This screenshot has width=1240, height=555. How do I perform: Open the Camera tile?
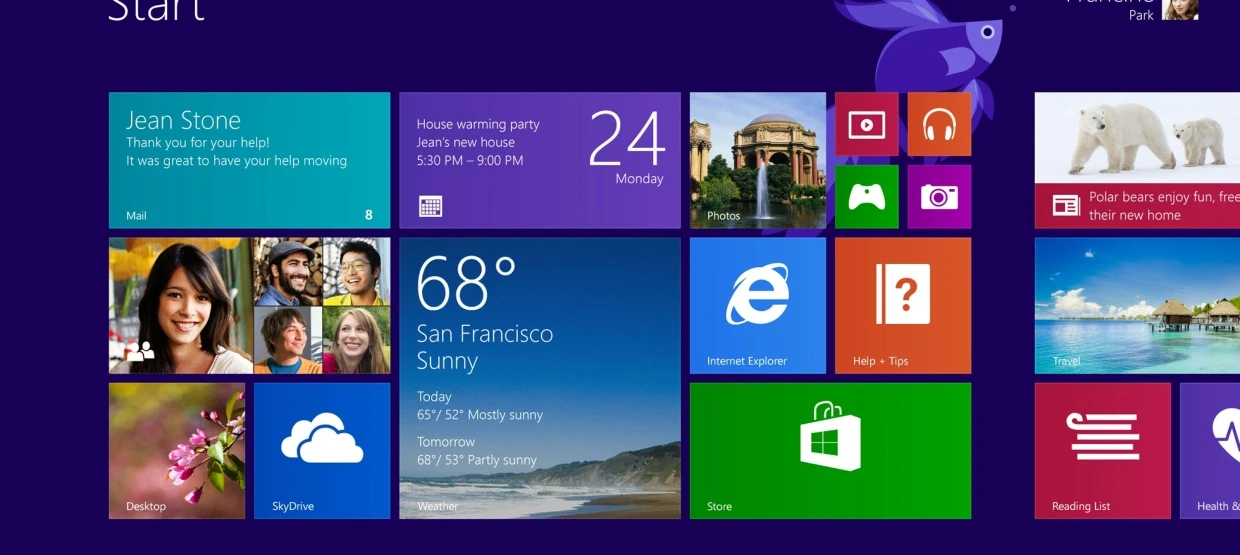pos(939,197)
